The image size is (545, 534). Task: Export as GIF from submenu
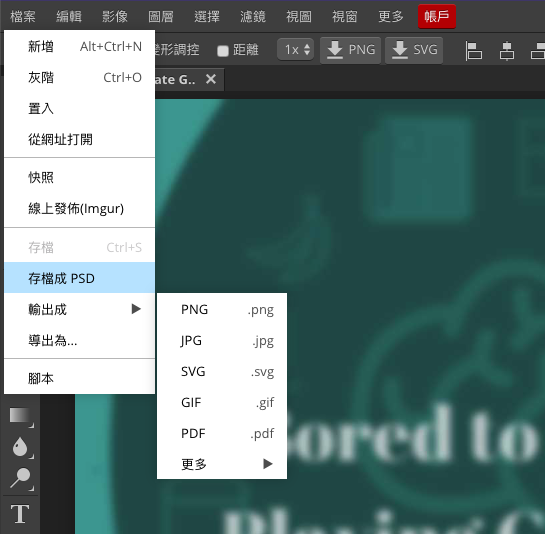(x=222, y=402)
